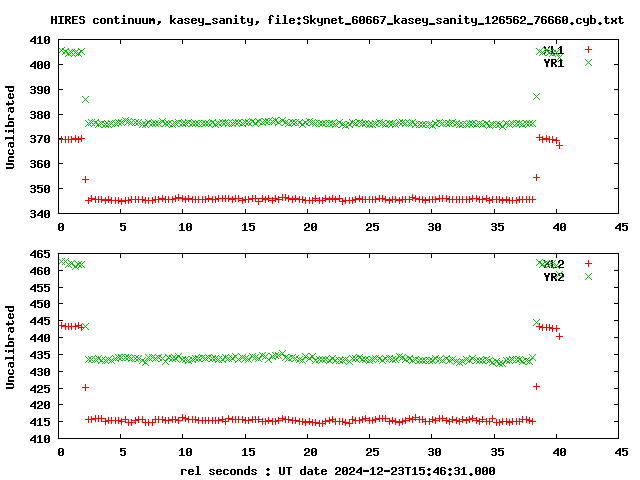This screenshot has height=480, width=640.
Task: Click the 350 tick label on top plot
Action: 40,189
